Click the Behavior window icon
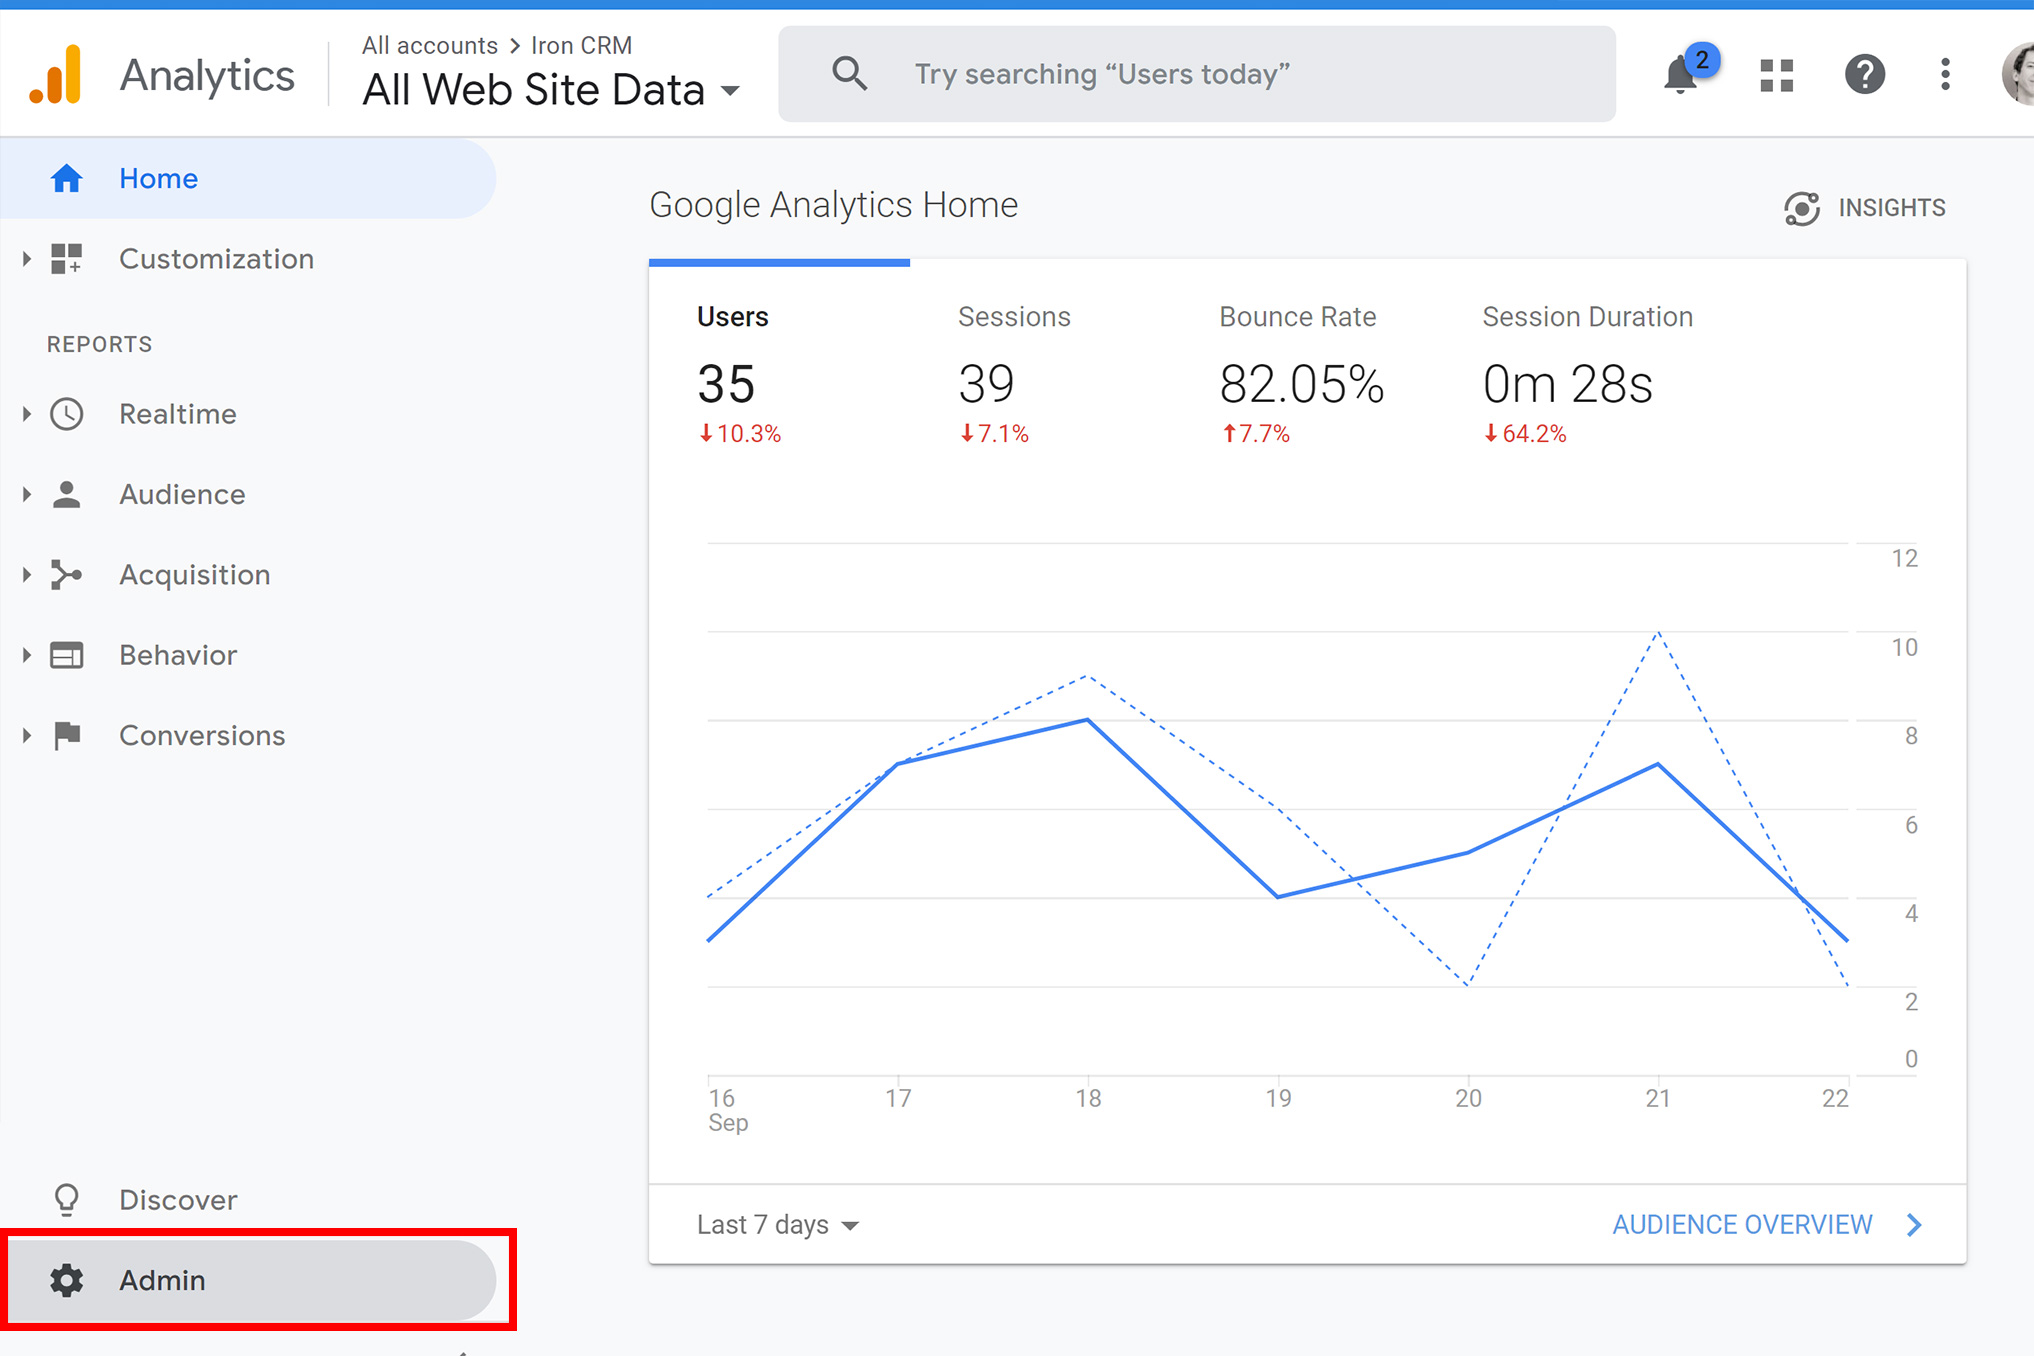 click(x=67, y=655)
